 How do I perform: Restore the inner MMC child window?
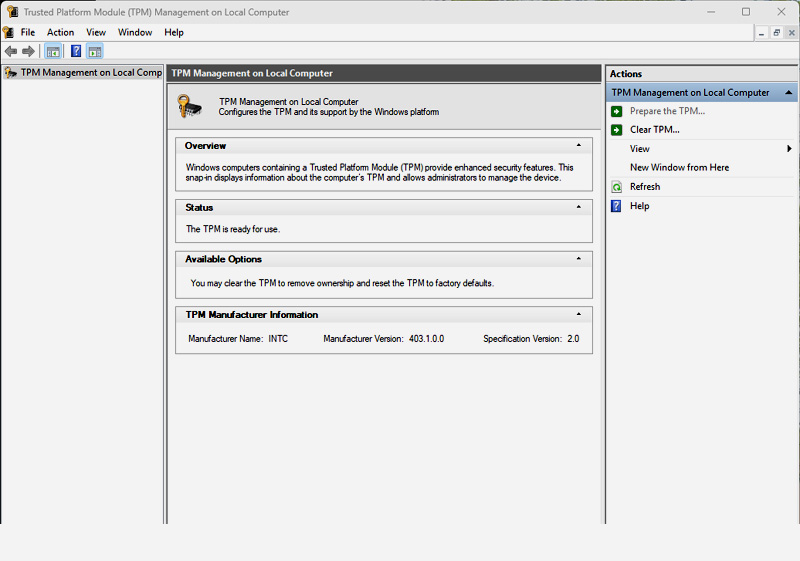(x=777, y=33)
